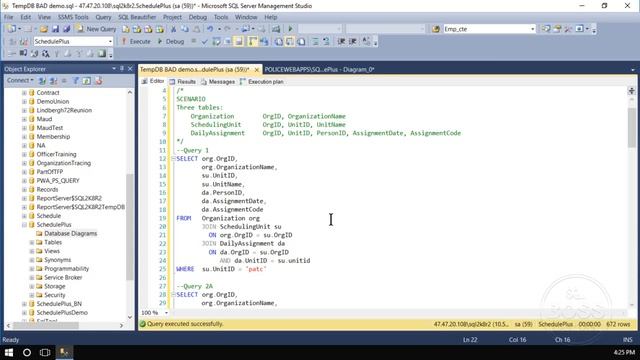Select the Editor tab

pos(153,81)
